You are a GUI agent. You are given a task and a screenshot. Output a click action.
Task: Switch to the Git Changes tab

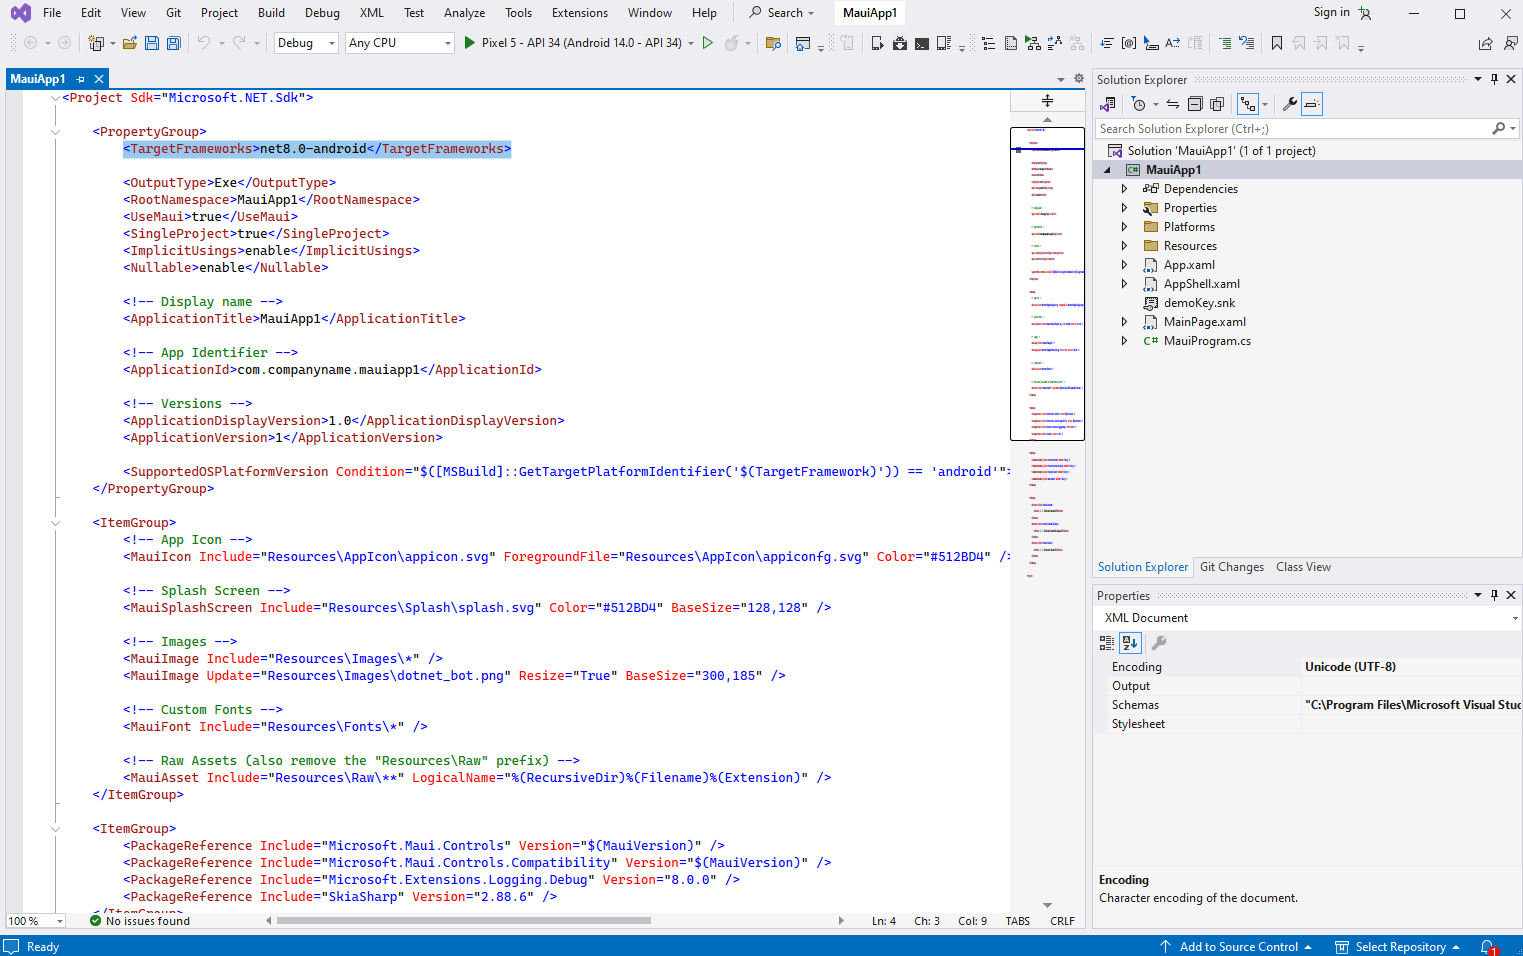click(x=1231, y=567)
